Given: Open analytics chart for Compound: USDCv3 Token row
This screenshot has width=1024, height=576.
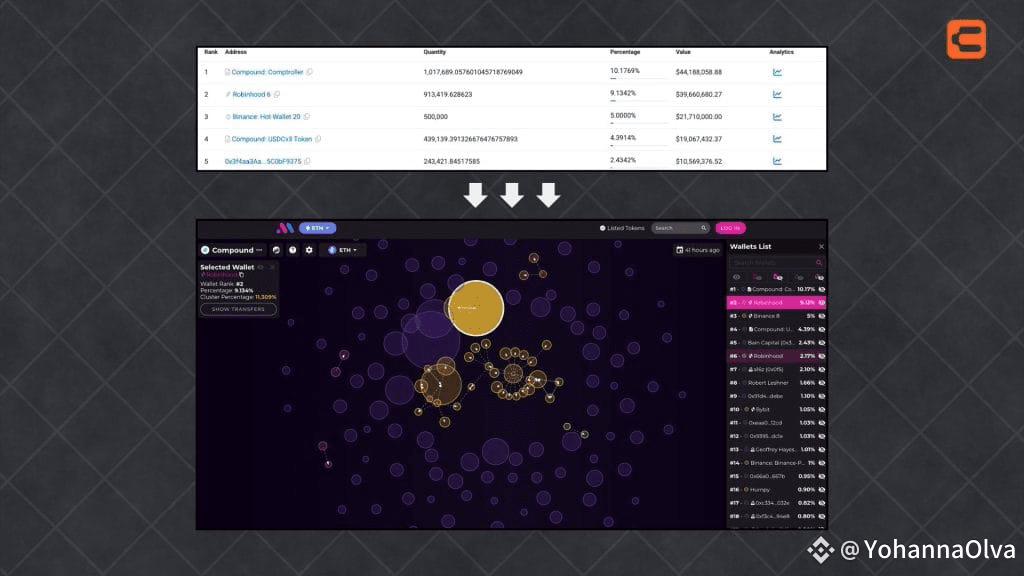Looking at the screenshot, I should click(777, 139).
